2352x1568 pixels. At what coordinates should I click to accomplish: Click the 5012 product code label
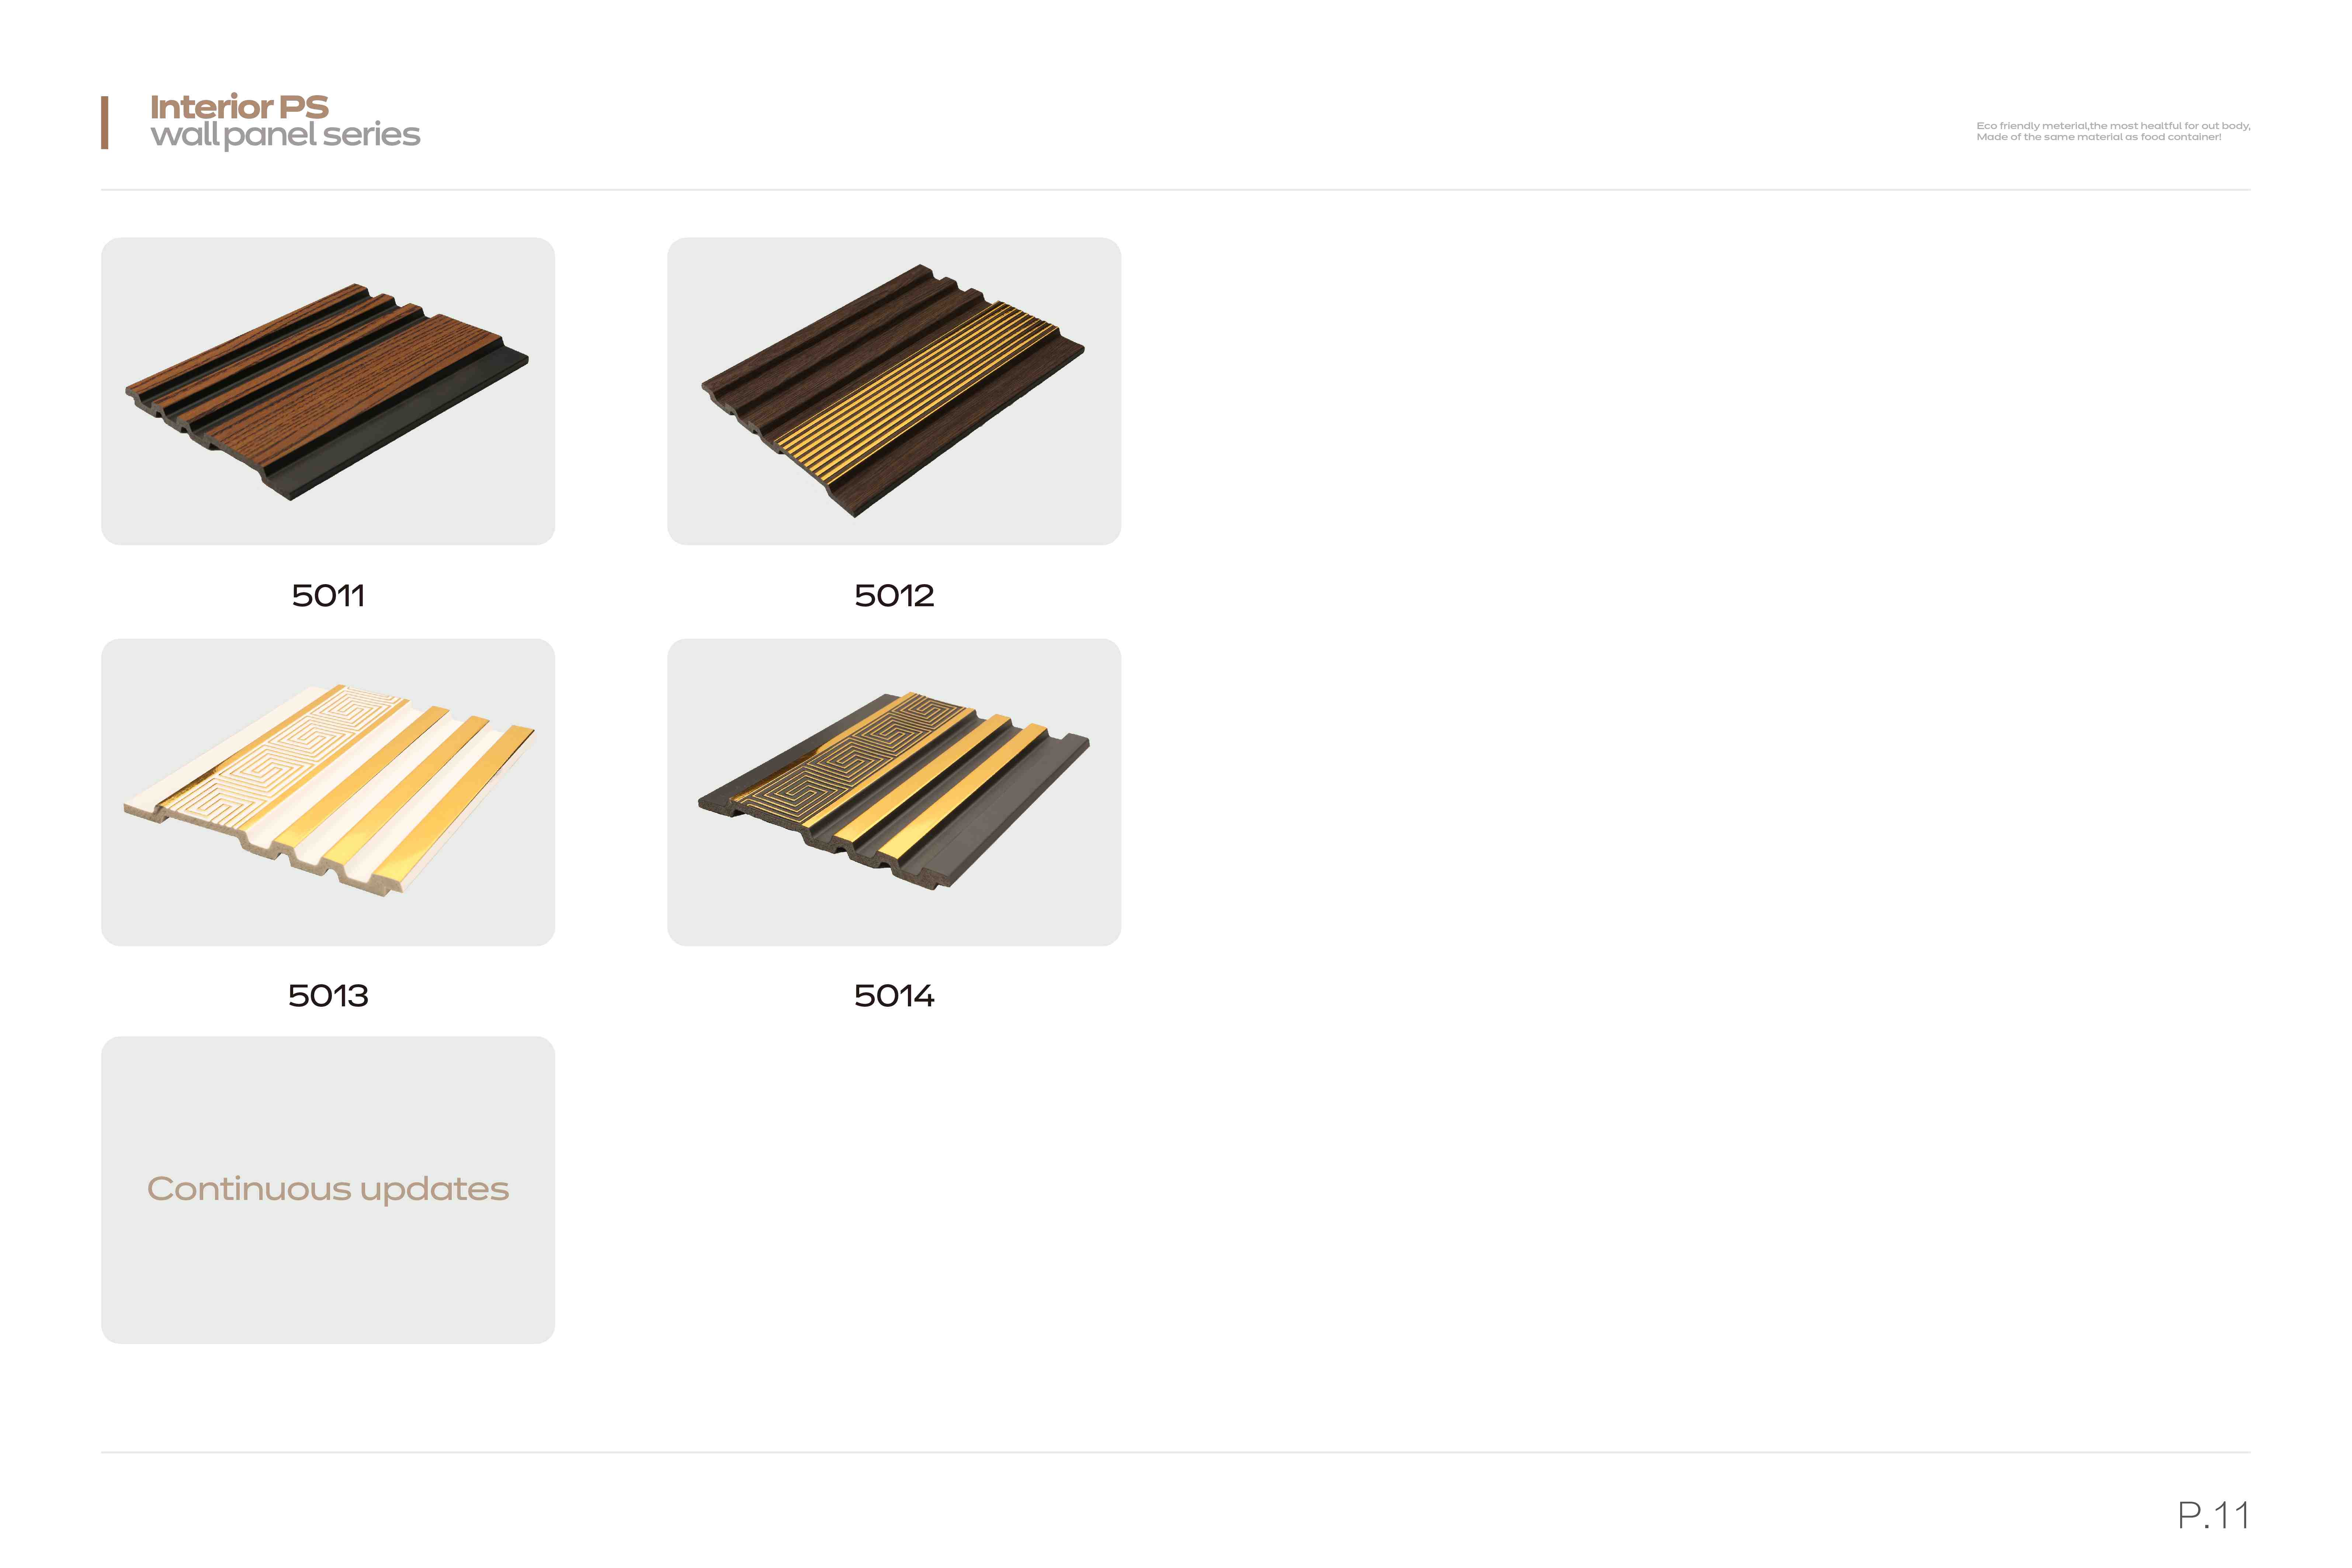pyautogui.click(x=894, y=596)
